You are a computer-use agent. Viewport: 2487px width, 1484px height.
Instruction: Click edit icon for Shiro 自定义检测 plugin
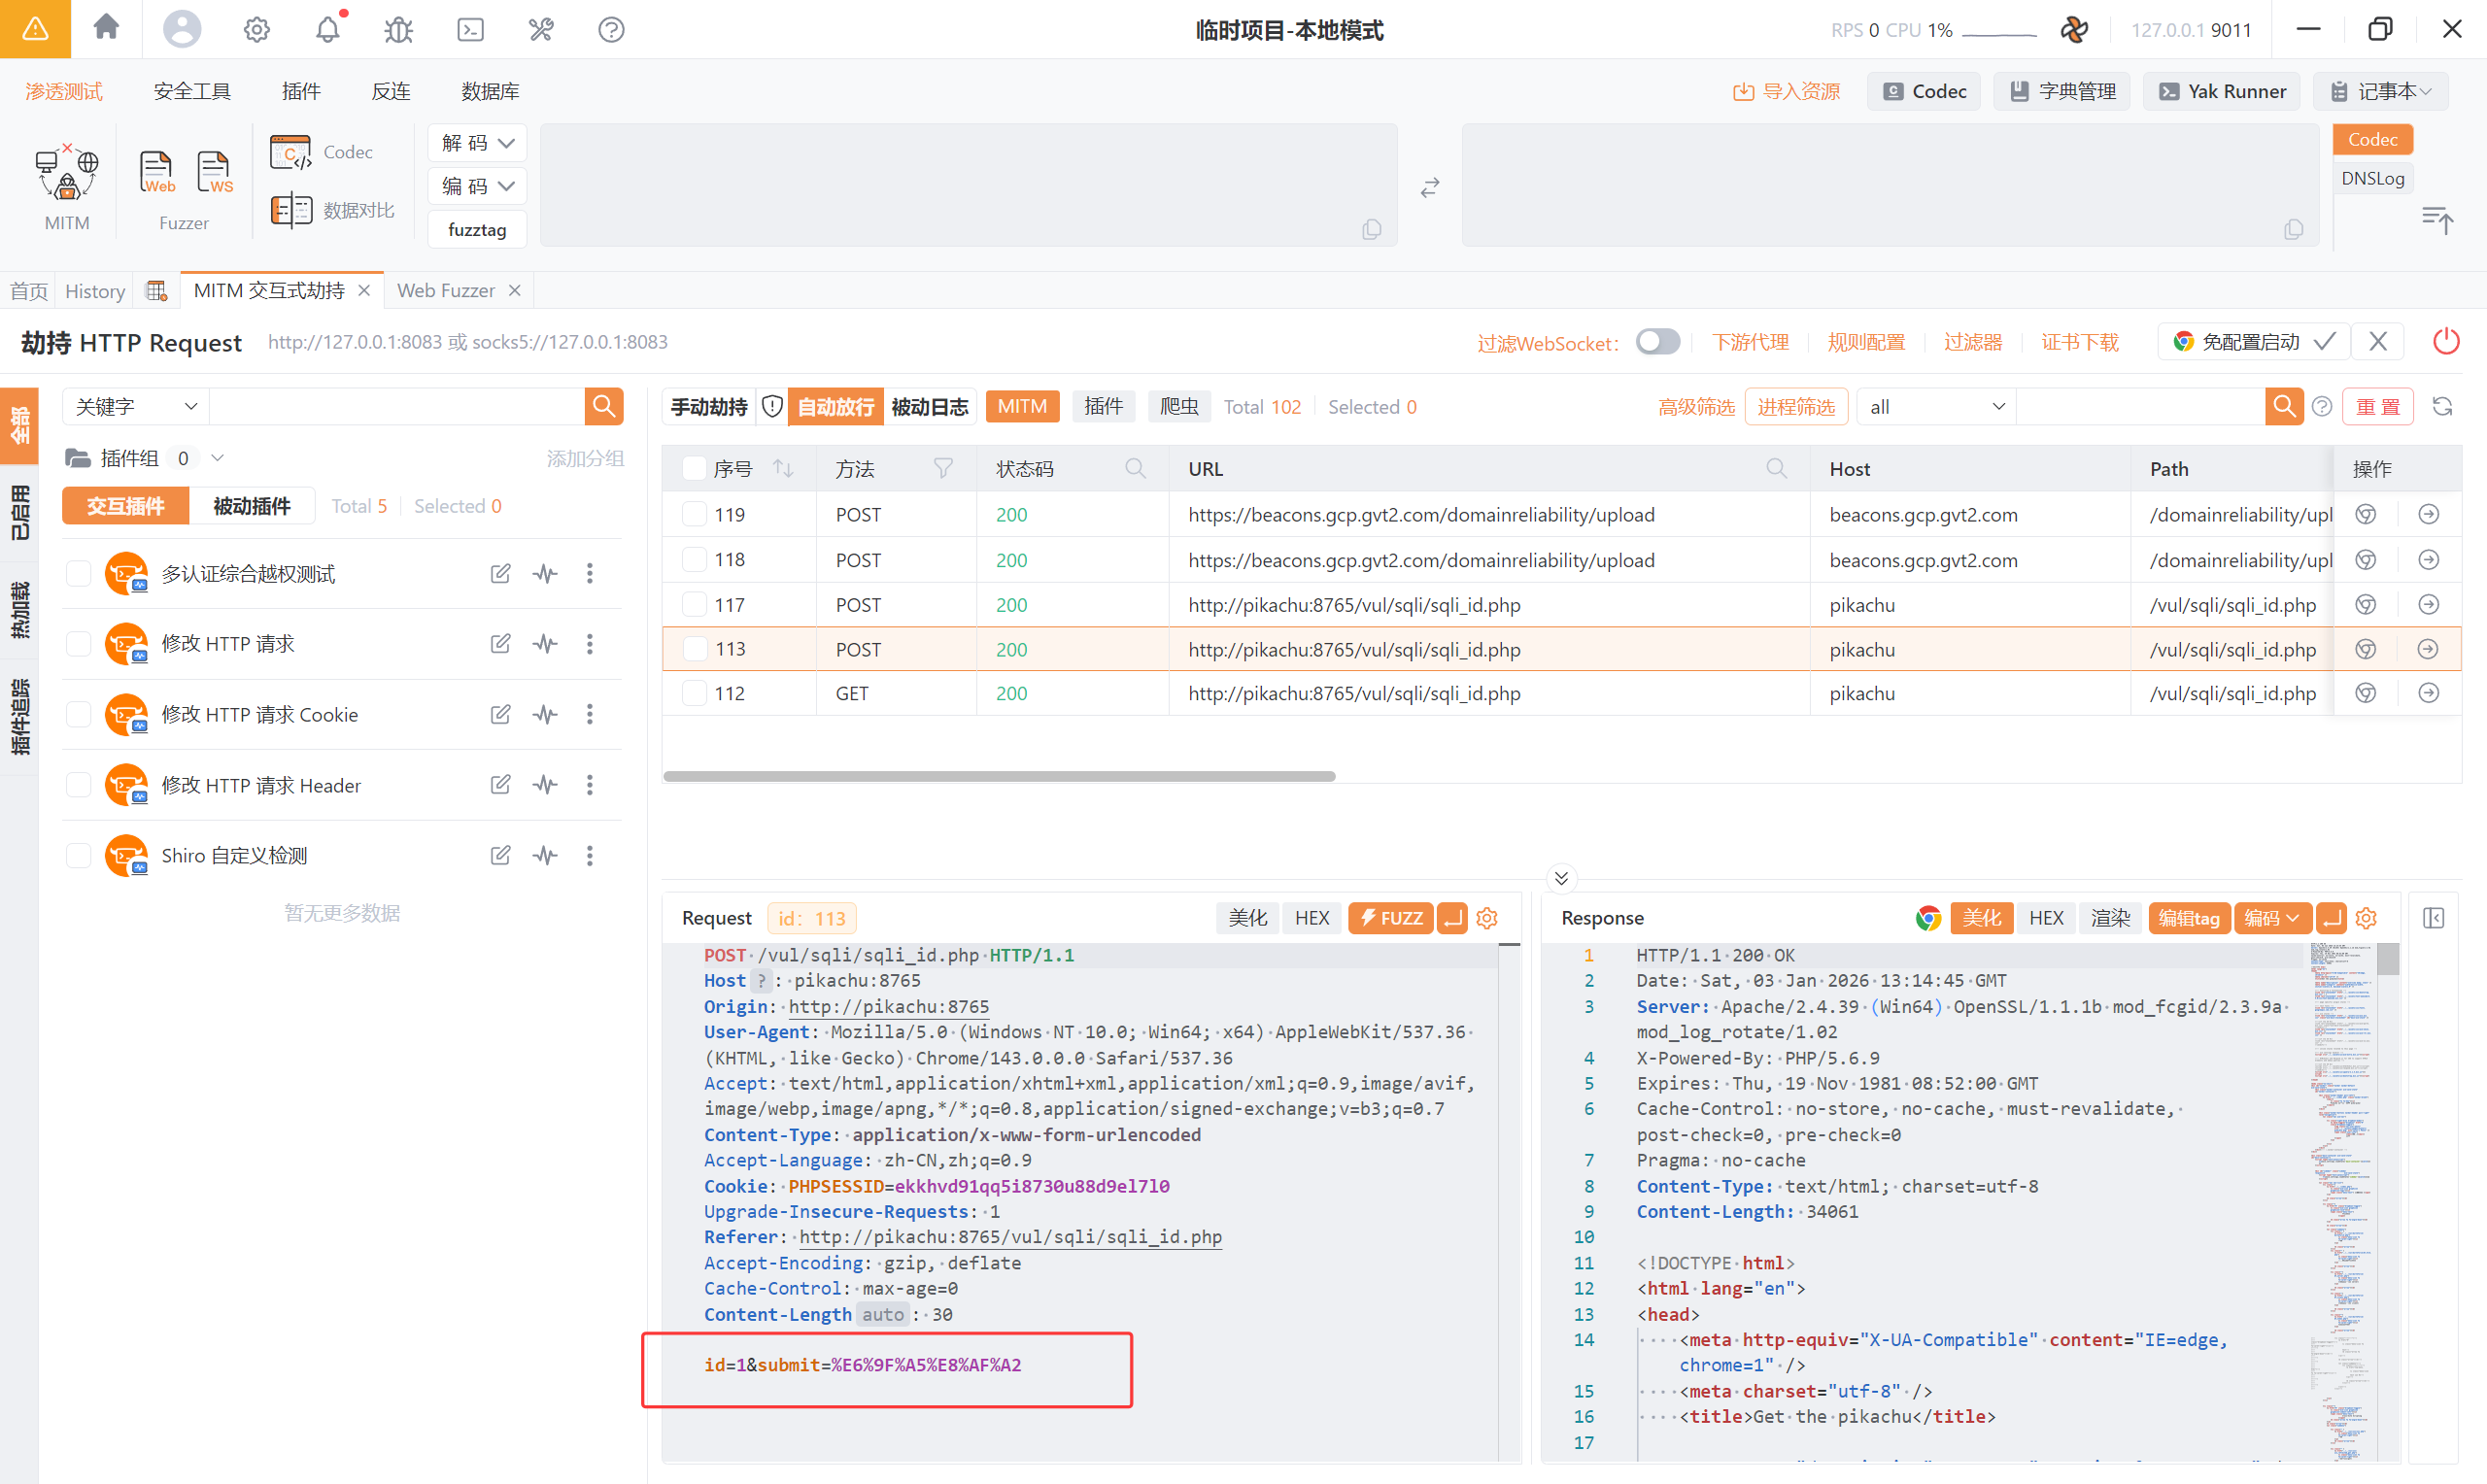pyautogui.click(x=500, y=855)
